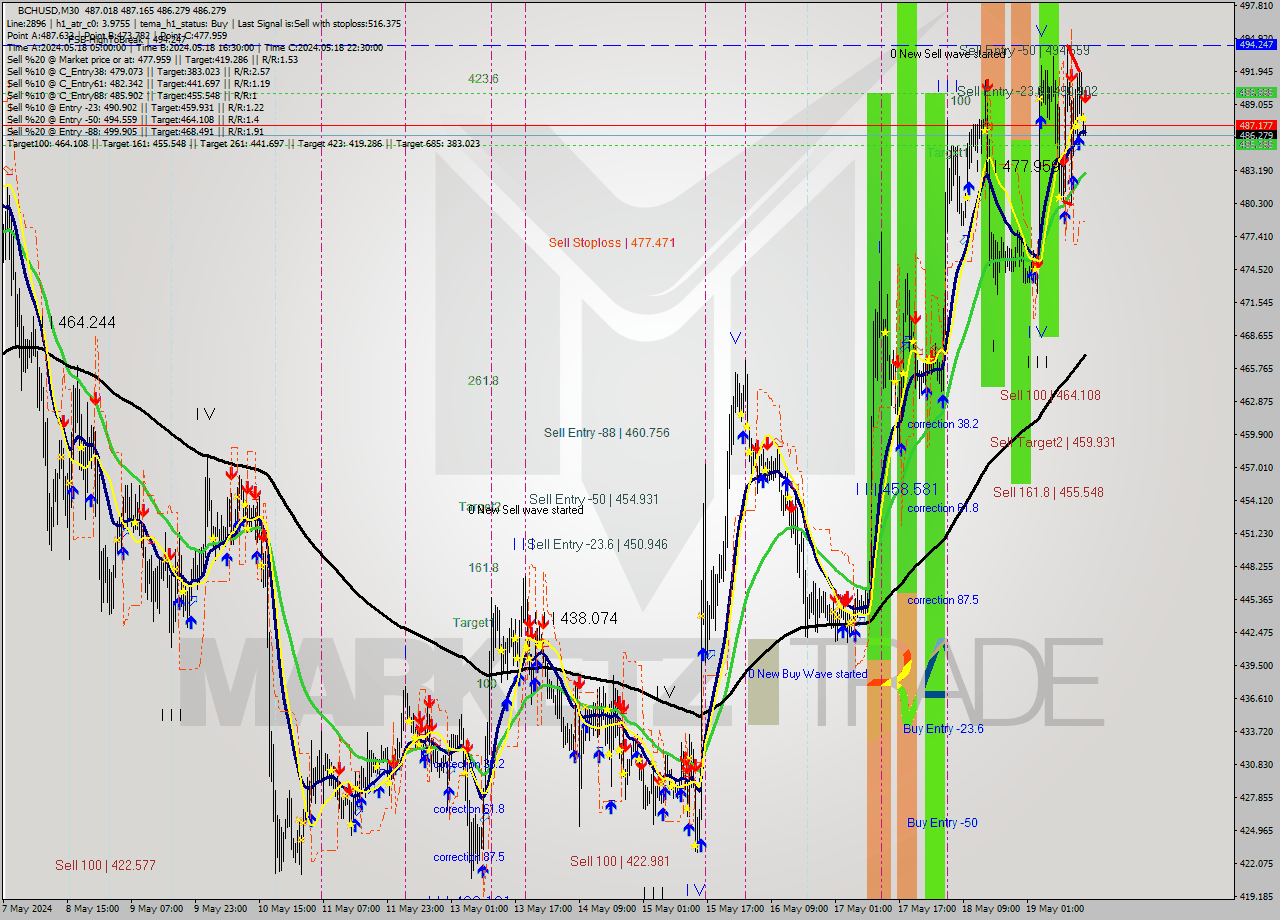
Task: Click the 477.959 price label
Action: [1031, 166]
